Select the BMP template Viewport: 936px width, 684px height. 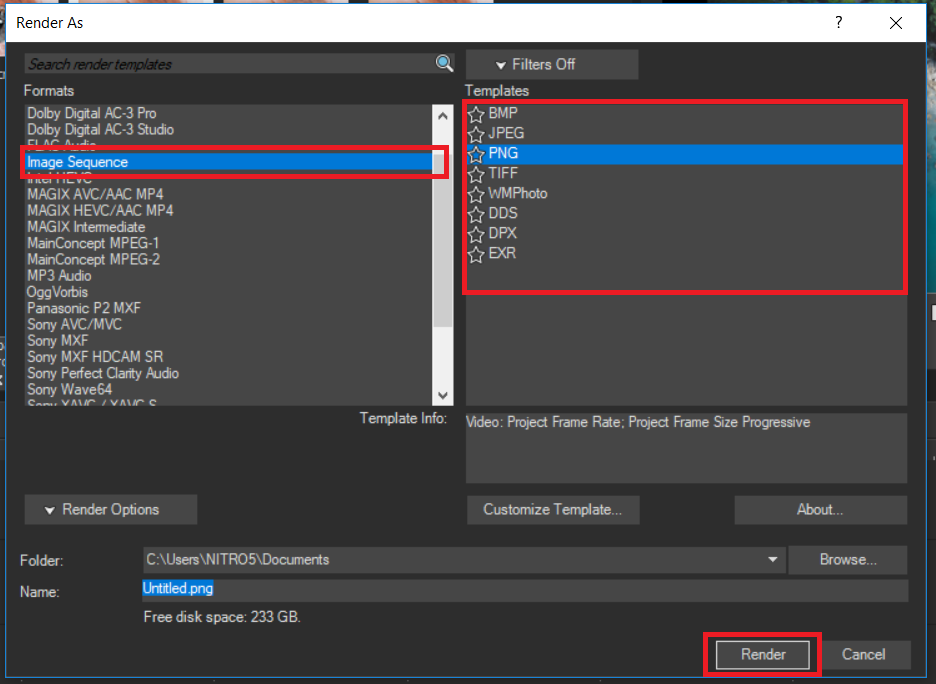tap(685, 113)
